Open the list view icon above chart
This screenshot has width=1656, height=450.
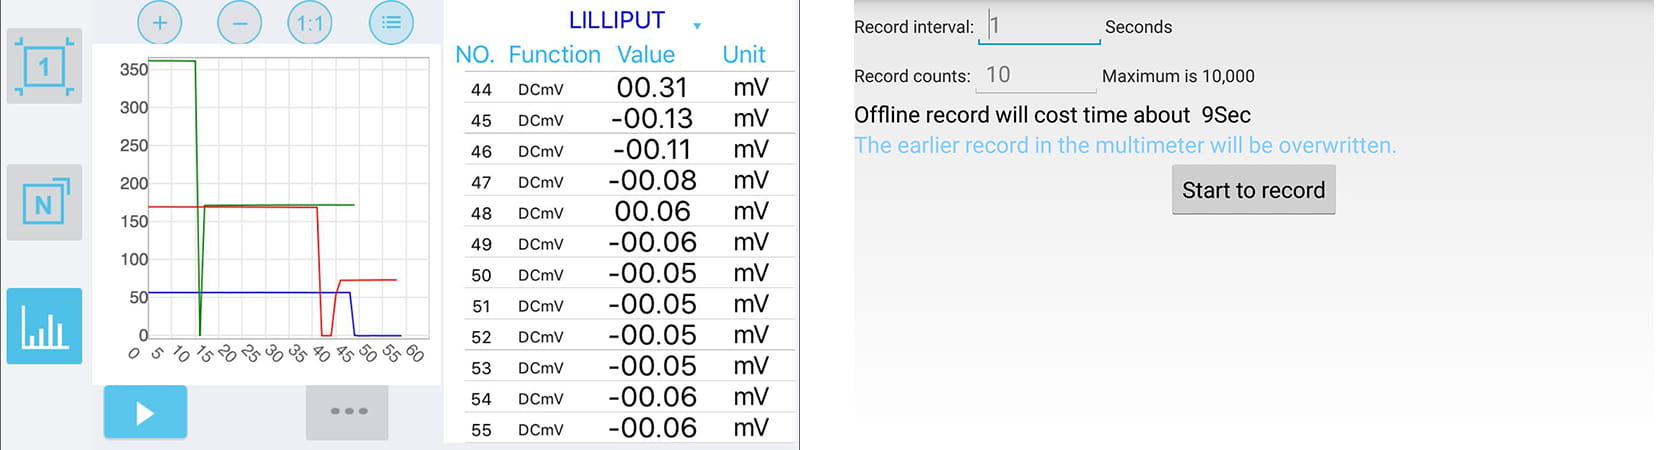(x=391, y=22)
